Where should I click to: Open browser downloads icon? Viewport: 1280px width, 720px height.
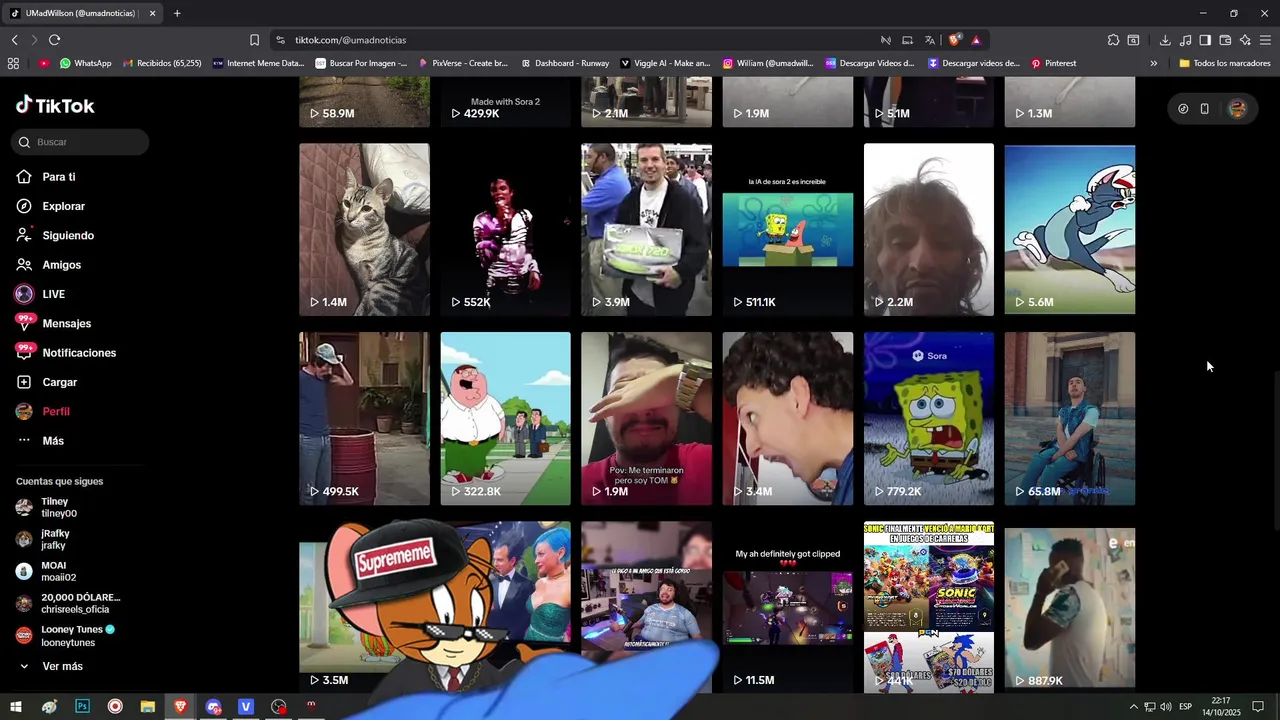[x=1165, y=40]
